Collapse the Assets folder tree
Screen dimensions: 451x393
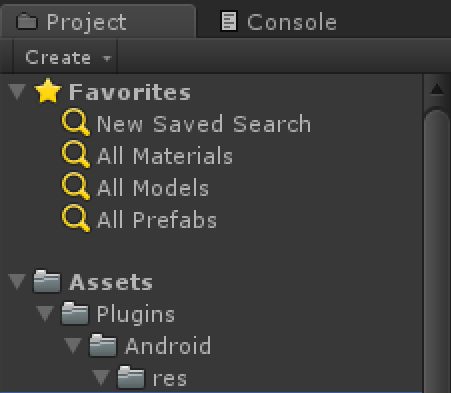(x=17, y=282)
